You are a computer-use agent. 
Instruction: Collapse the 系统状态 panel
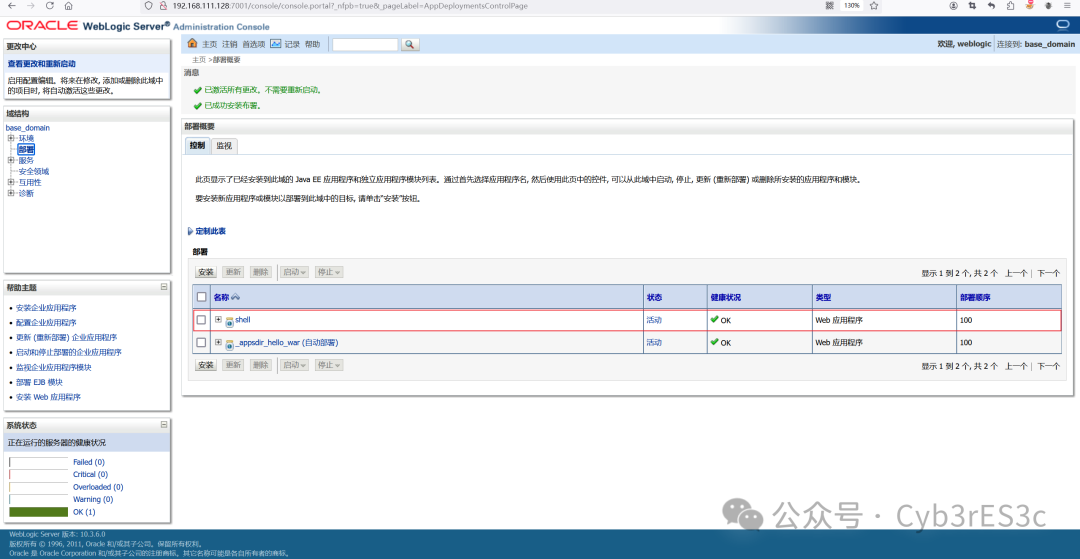(x=164, y=425)
